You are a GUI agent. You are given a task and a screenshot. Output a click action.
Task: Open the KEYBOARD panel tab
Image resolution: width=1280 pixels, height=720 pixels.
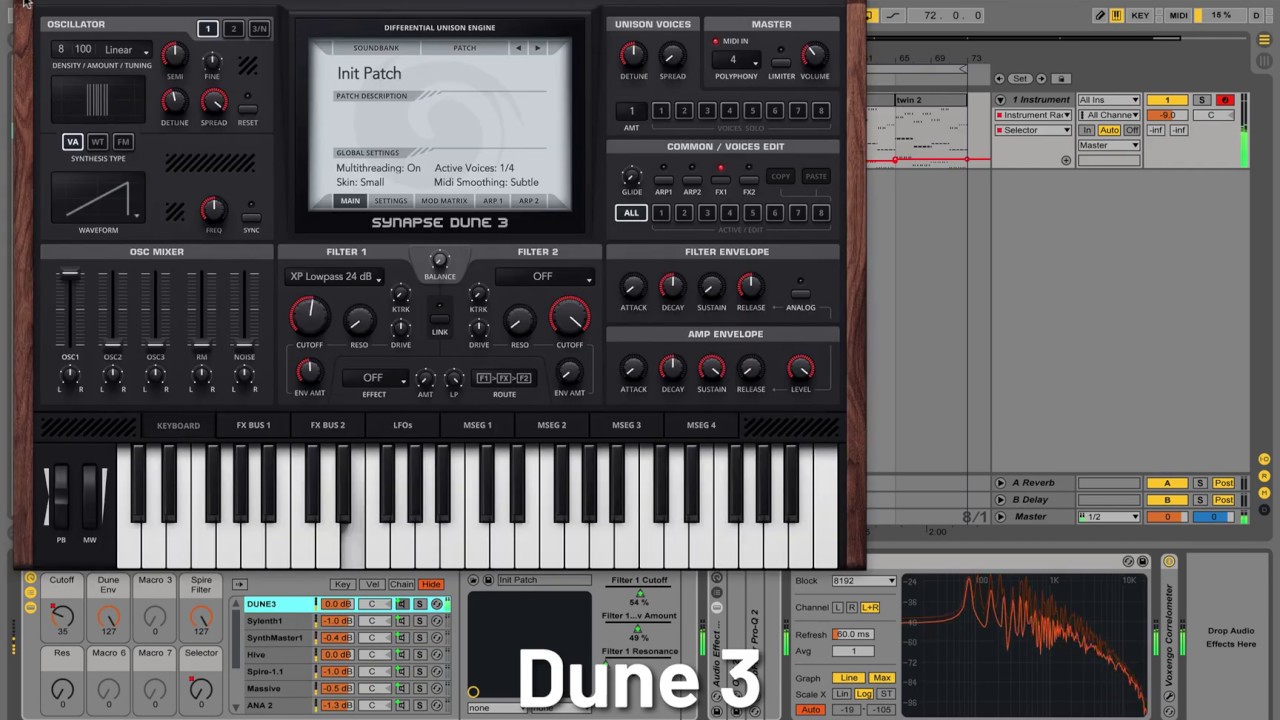178,426
